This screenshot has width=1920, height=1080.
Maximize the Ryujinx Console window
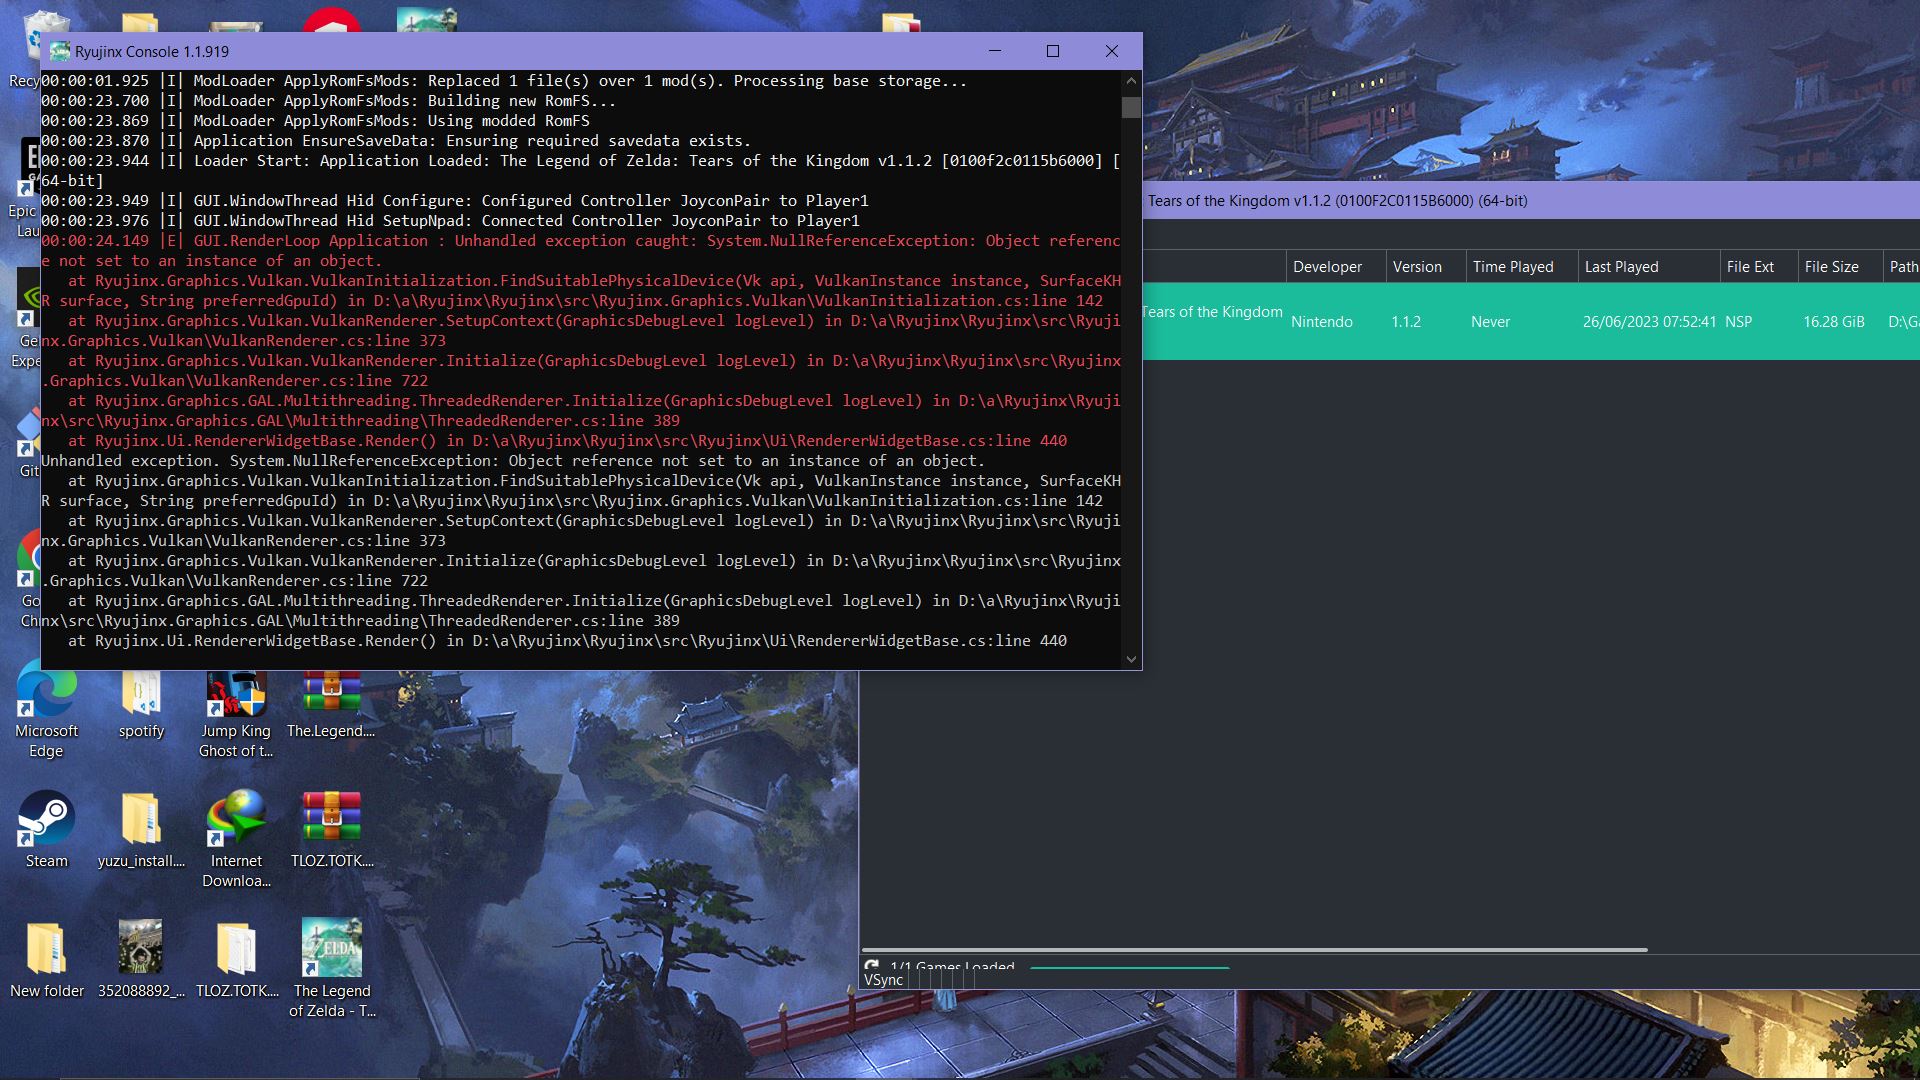coord(1052,51)
